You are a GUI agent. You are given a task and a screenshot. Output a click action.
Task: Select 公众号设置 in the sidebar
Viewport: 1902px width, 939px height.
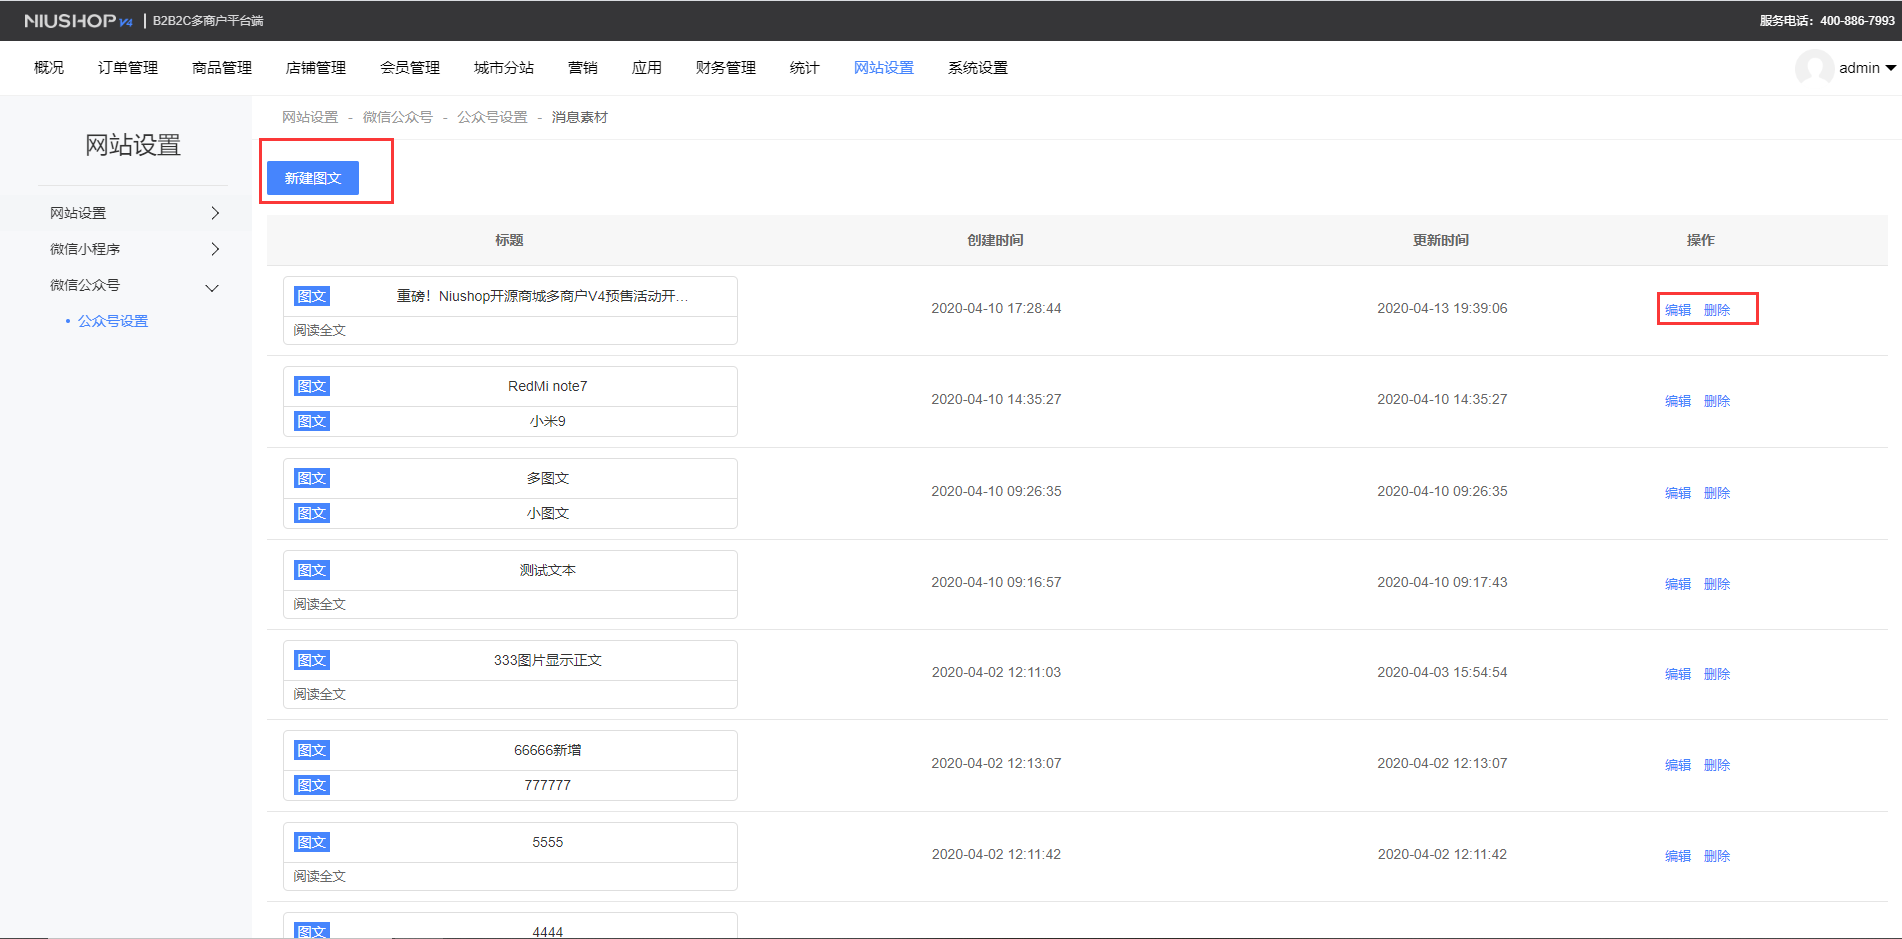113,321
